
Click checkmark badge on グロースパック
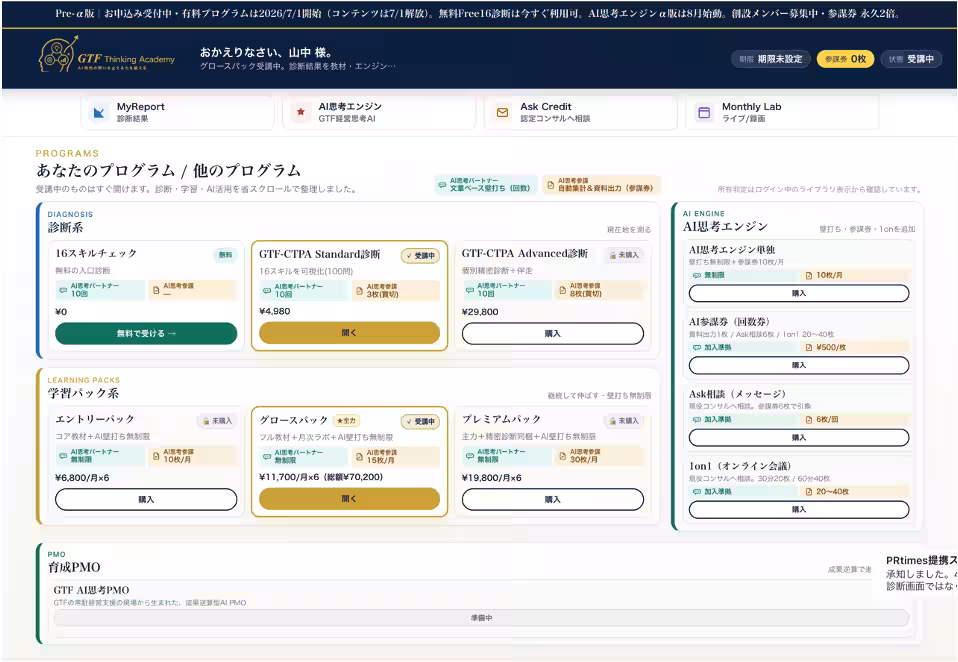click(420, 421)
